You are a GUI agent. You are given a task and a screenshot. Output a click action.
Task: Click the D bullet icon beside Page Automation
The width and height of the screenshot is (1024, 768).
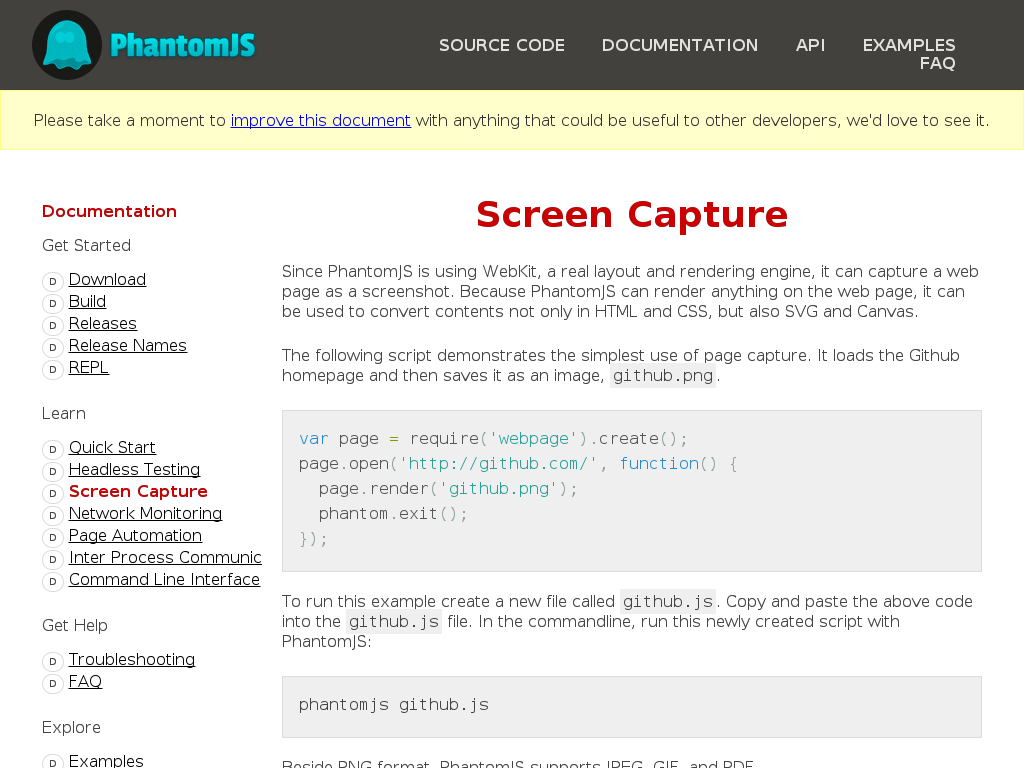tap(53, 537)
